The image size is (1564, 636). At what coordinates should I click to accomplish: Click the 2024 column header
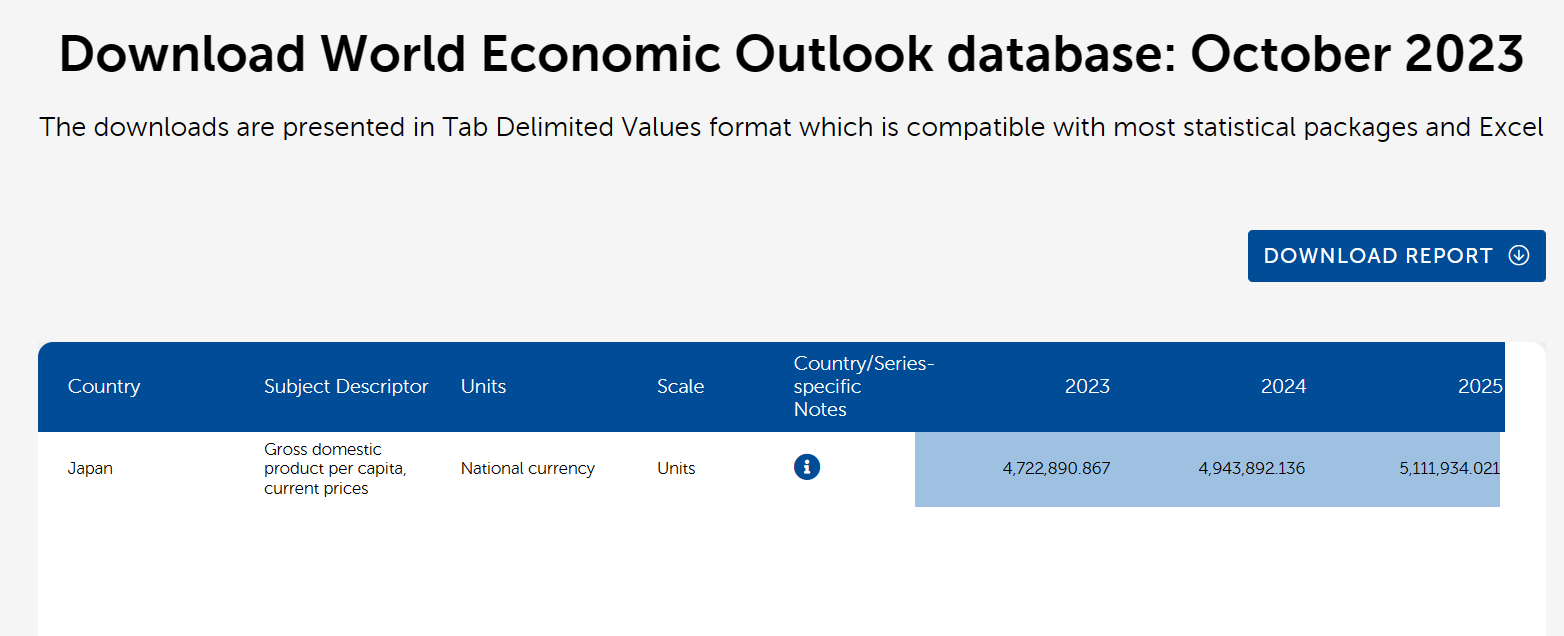pos(1283,387)
